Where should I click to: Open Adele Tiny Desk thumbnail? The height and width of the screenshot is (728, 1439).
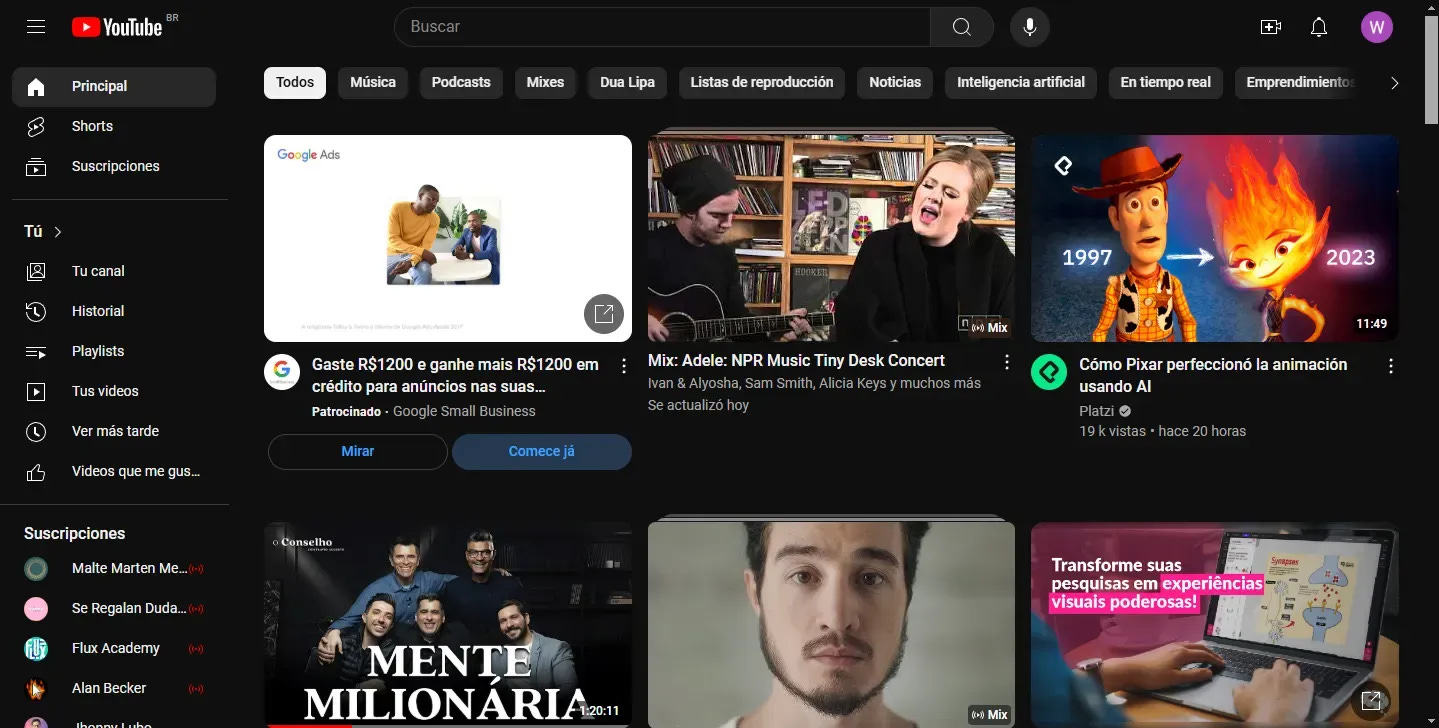tap(831, 238)
